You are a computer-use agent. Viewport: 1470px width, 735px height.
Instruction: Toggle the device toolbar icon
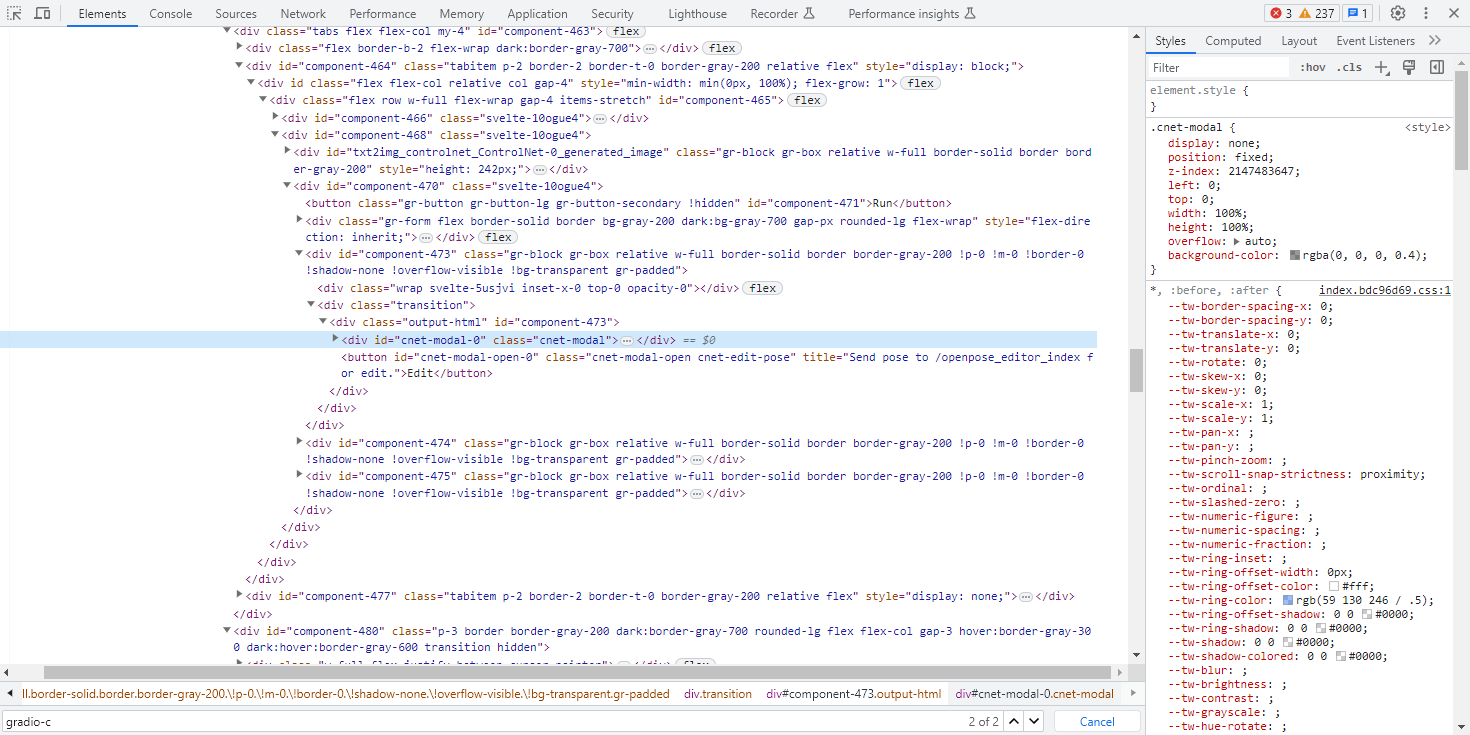point(40,13)
